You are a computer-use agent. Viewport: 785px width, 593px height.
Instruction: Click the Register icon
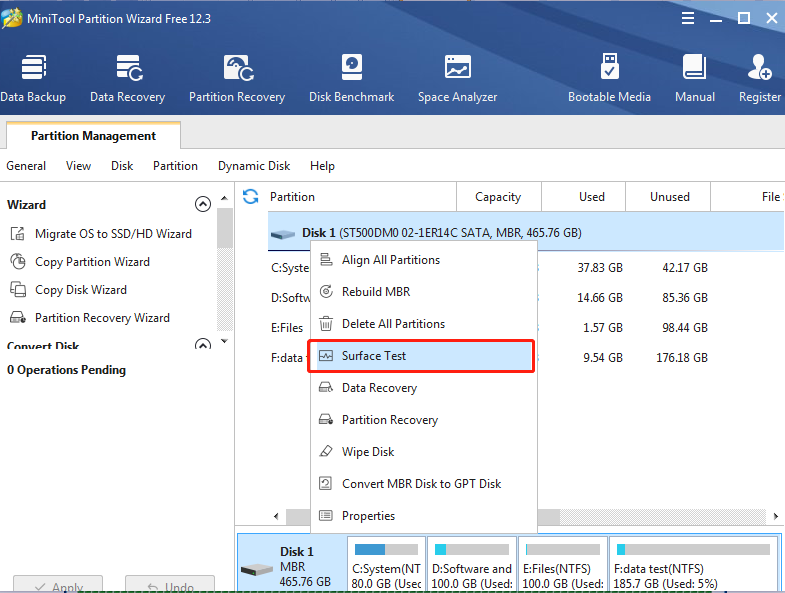click(x=759, y=67)
